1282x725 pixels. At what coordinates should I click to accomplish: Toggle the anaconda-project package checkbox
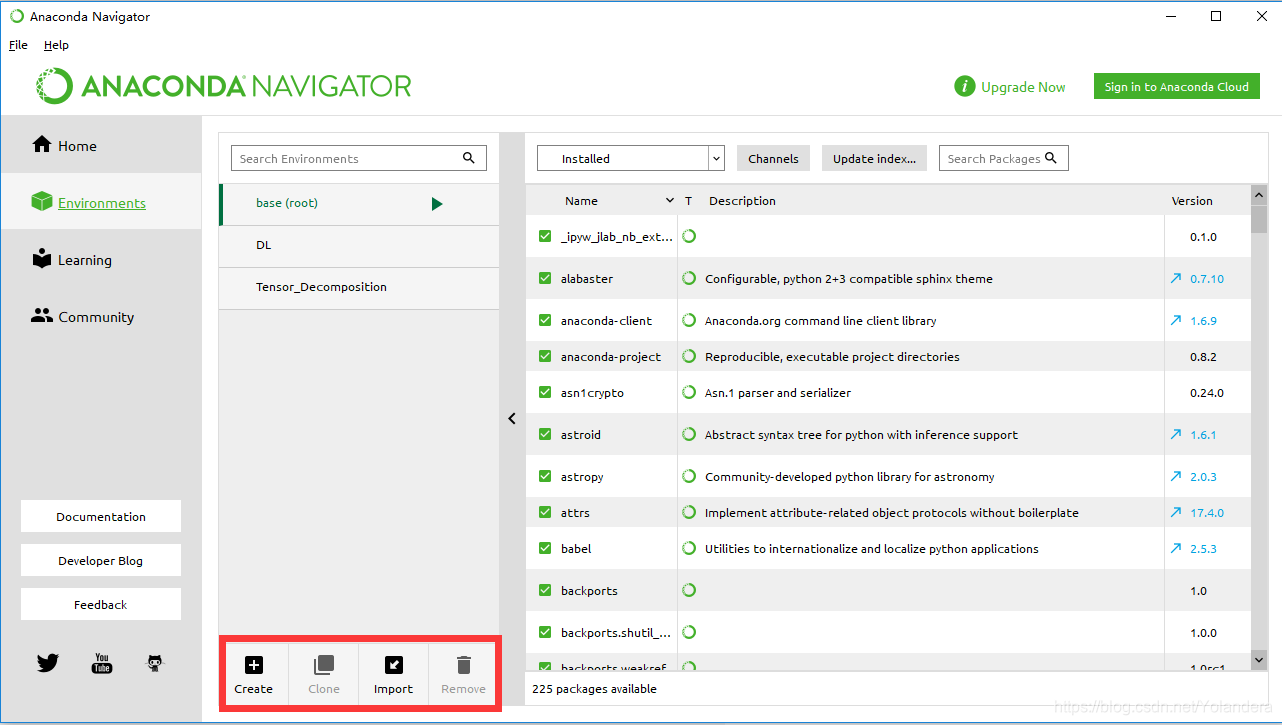tap(545, 357)
